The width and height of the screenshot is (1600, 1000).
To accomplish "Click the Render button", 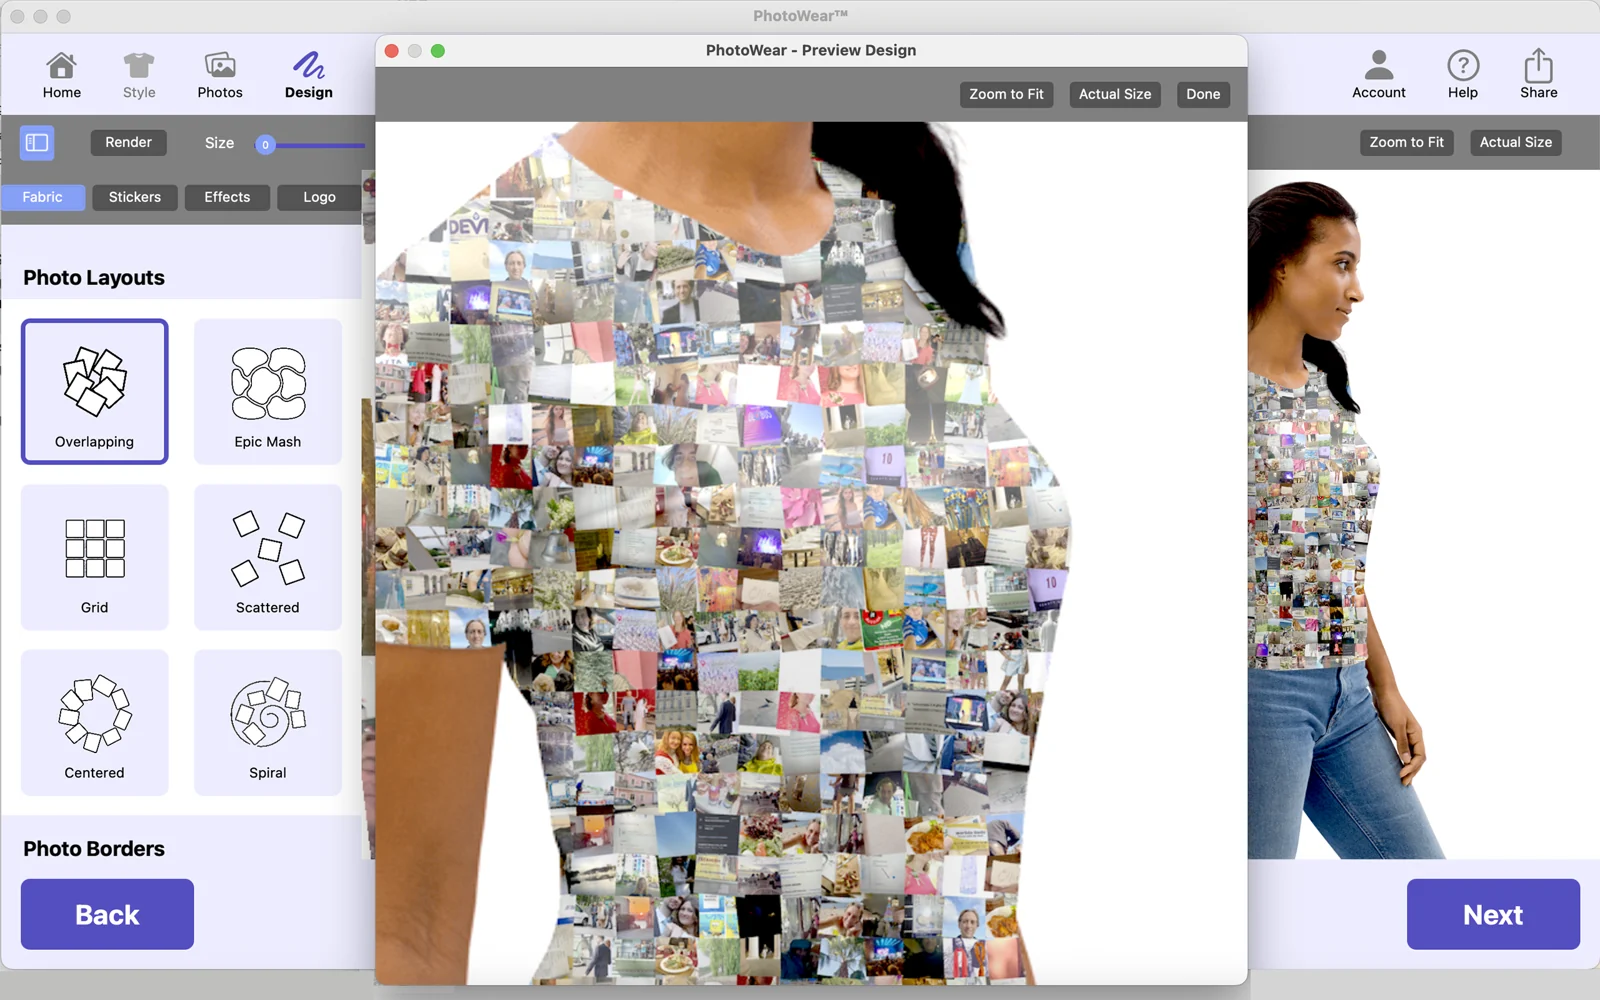I will [x=129, y=142].
